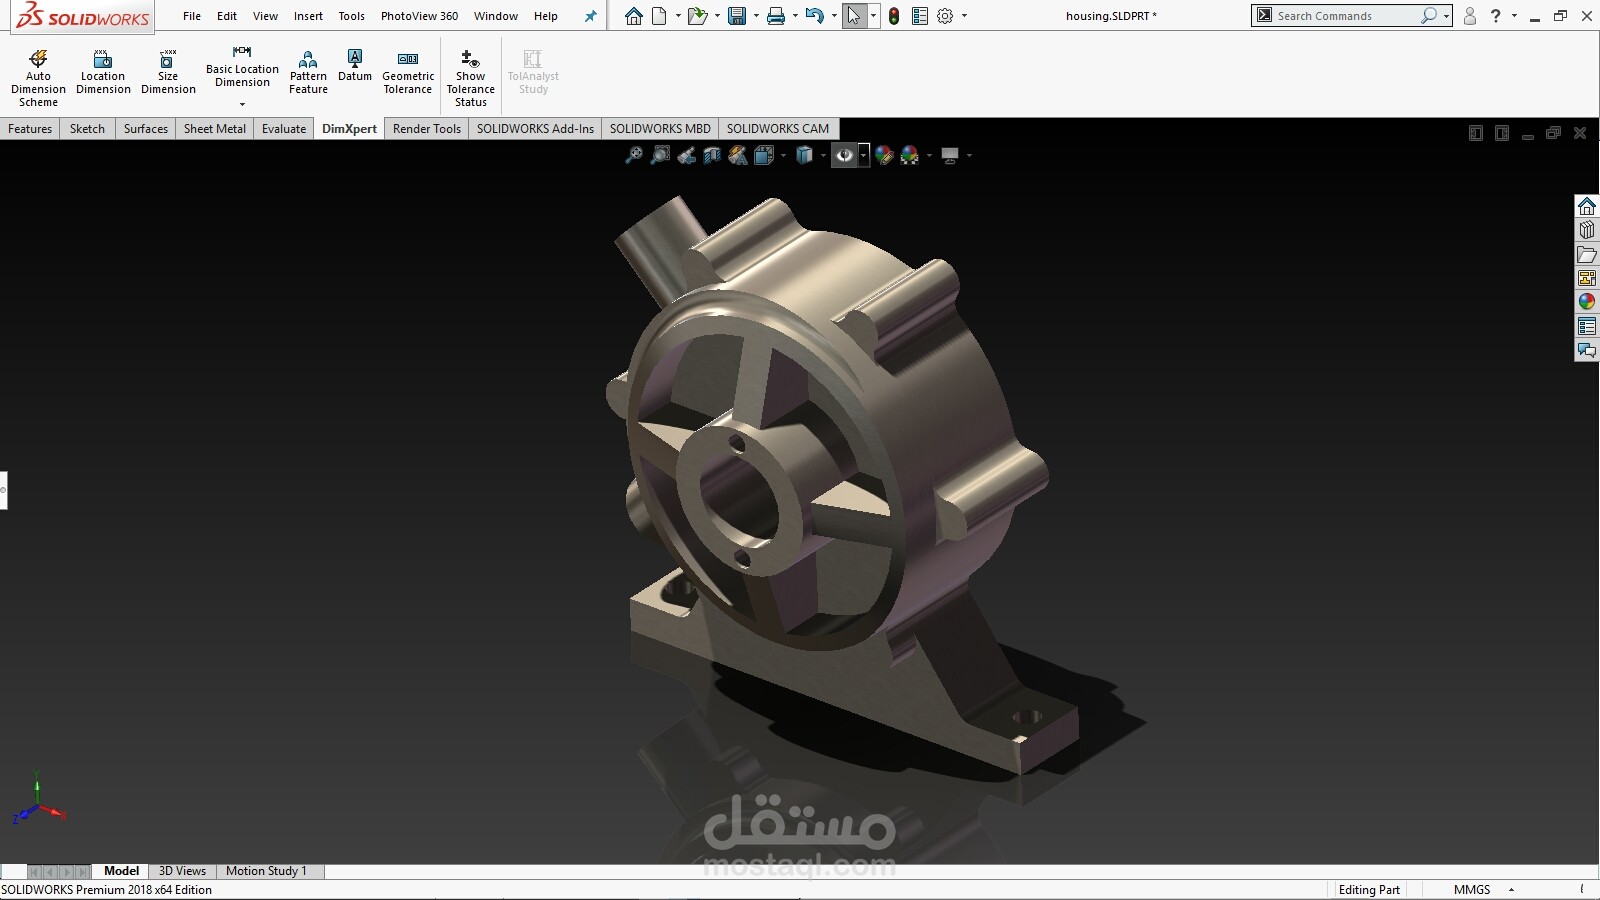Select the Location Dimension tool
This screenshot has width=1600, height=900.
coord(103,72)
